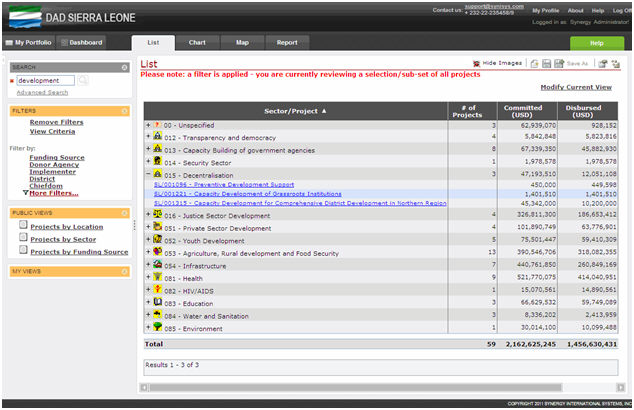Screen dimensions: 634x410
Task: Click the Water and Sanitation icon
Action: click(158, 315)
